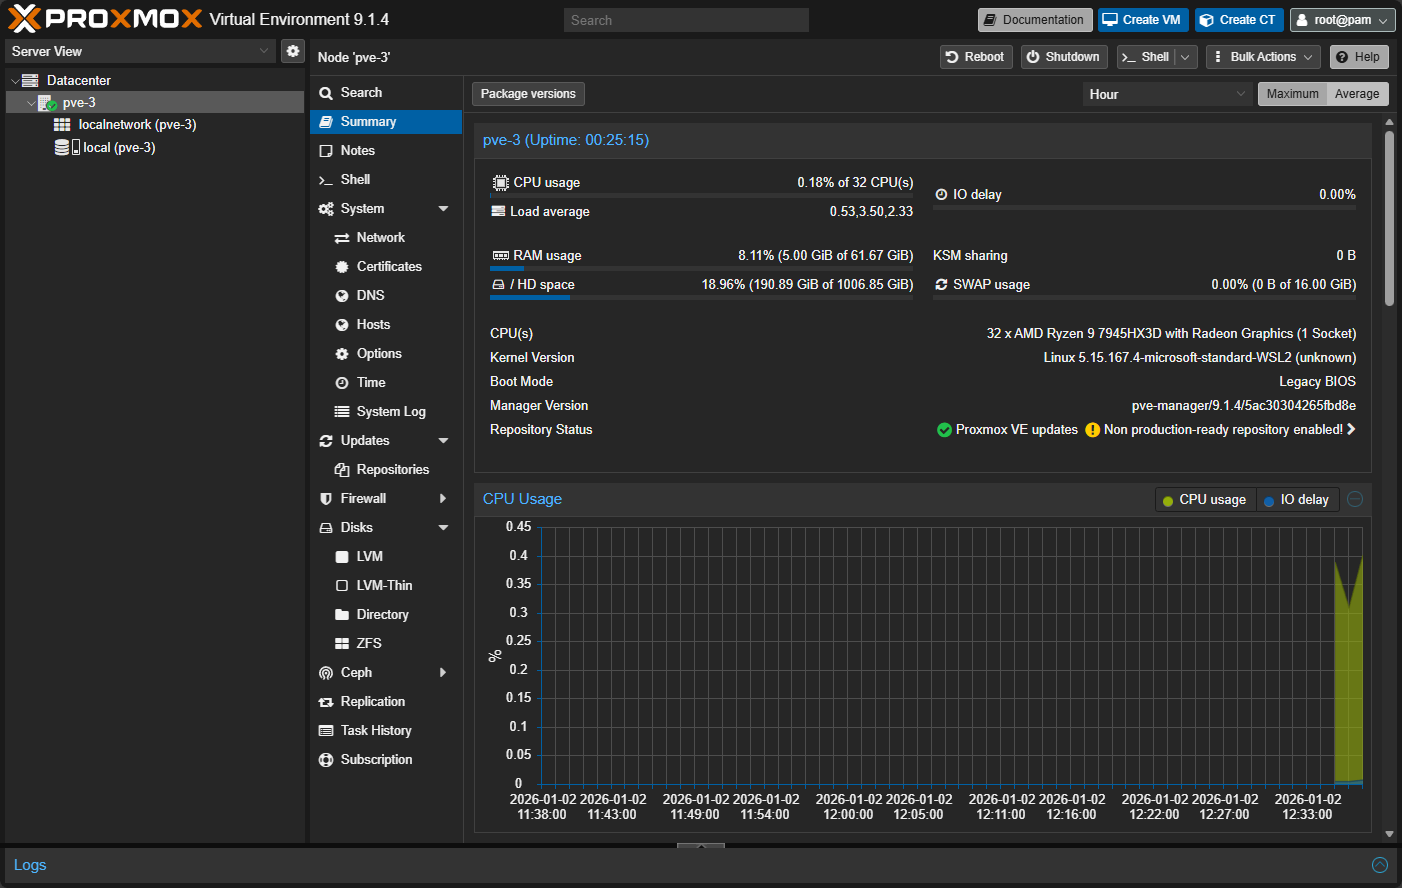Open Help with the question mark button
Image resolution: width=1402 pixels, height=888 pixels.
pos(1358,57)
